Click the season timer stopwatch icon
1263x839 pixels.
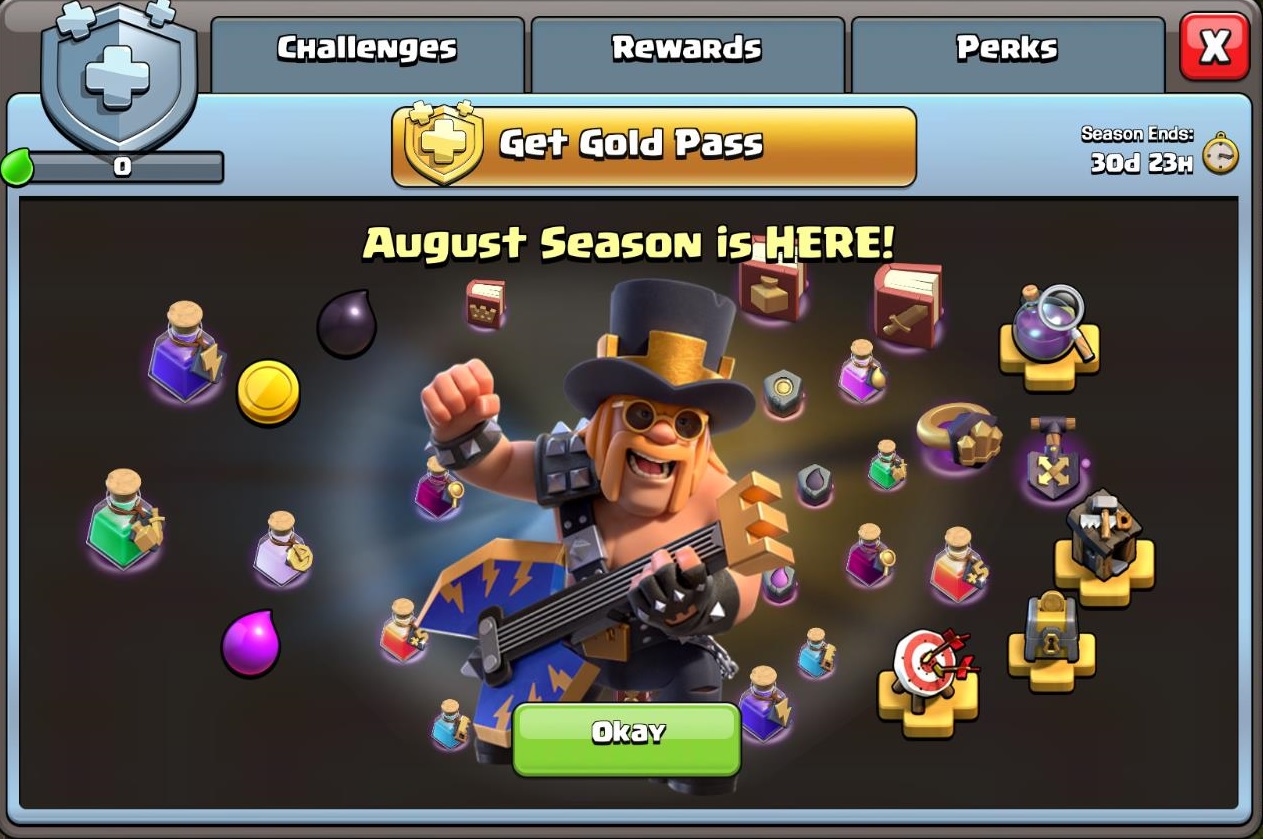coord(1220,153)
